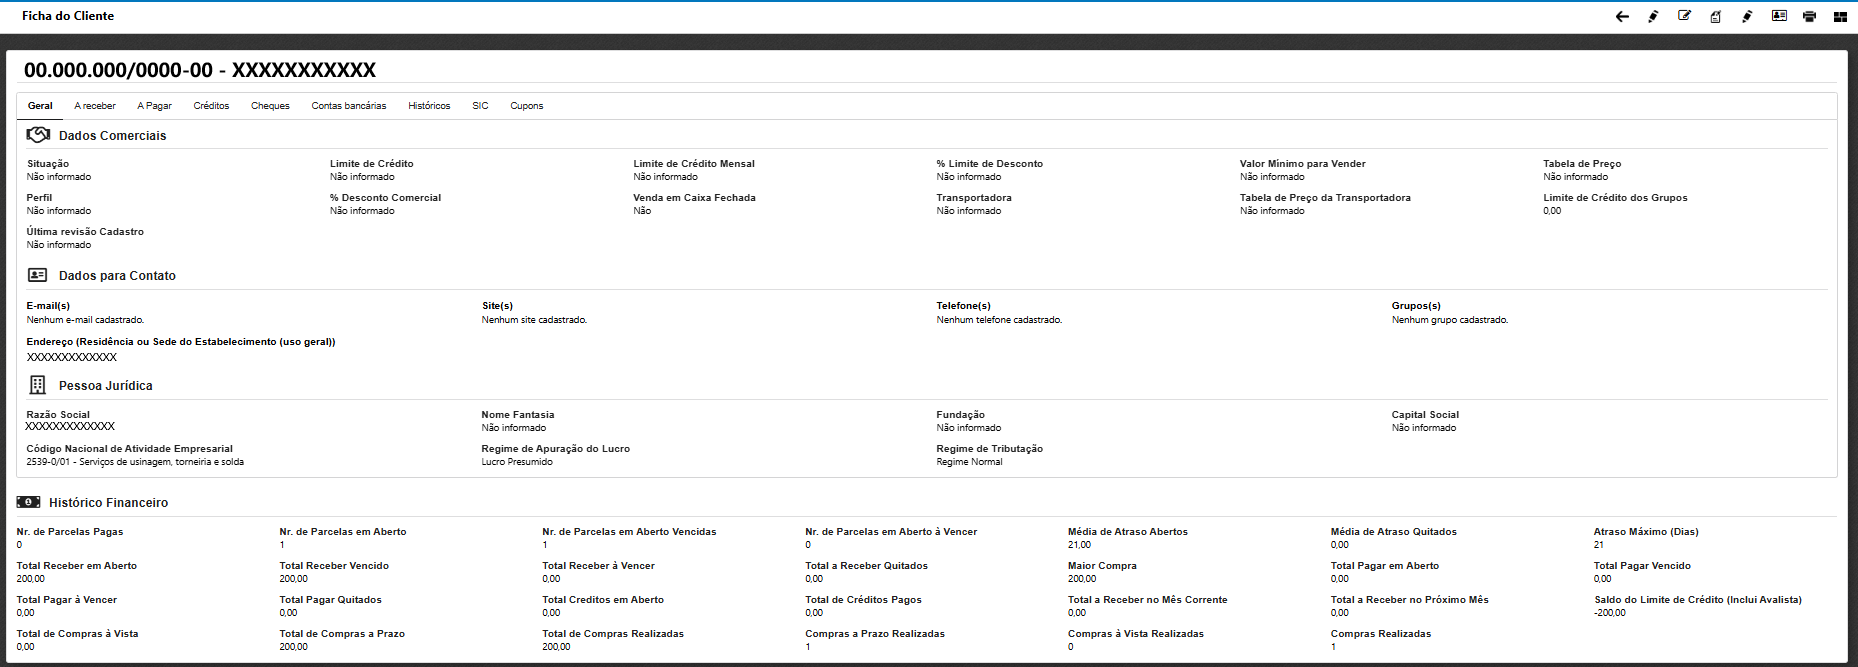Screen dimensions: 1858x667
Task: Switch to the Cupons tab
Action: [x=526, y=106]
